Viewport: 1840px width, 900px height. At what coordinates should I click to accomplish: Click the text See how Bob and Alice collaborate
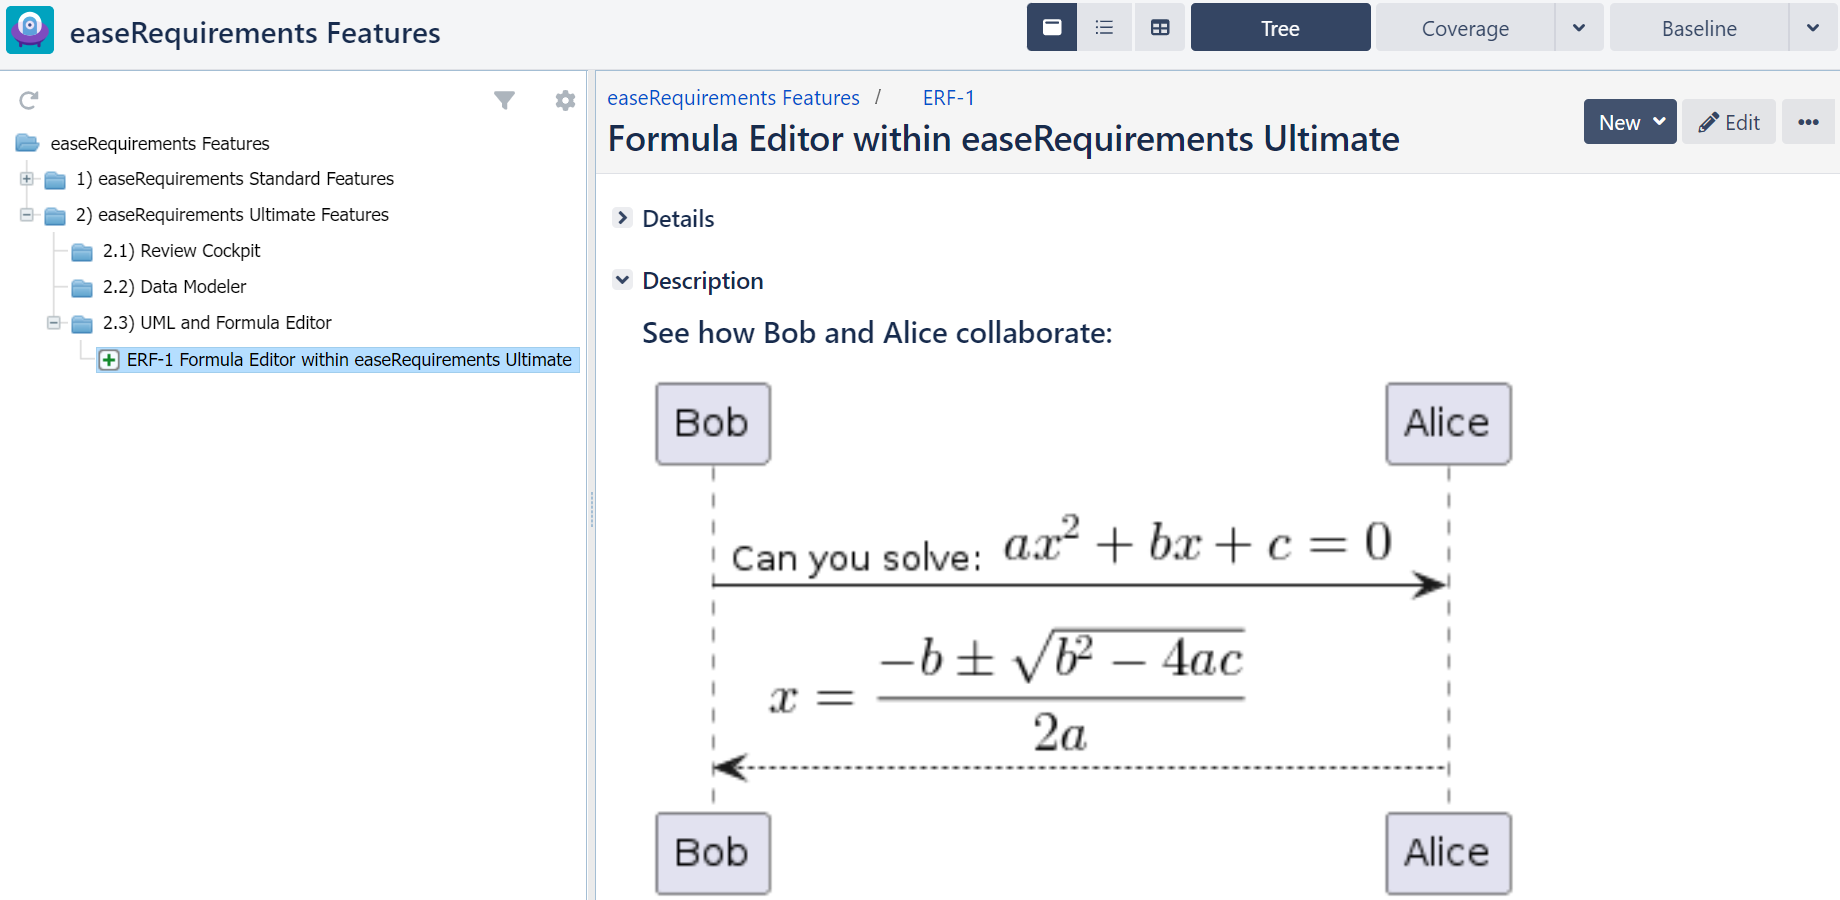877,333
